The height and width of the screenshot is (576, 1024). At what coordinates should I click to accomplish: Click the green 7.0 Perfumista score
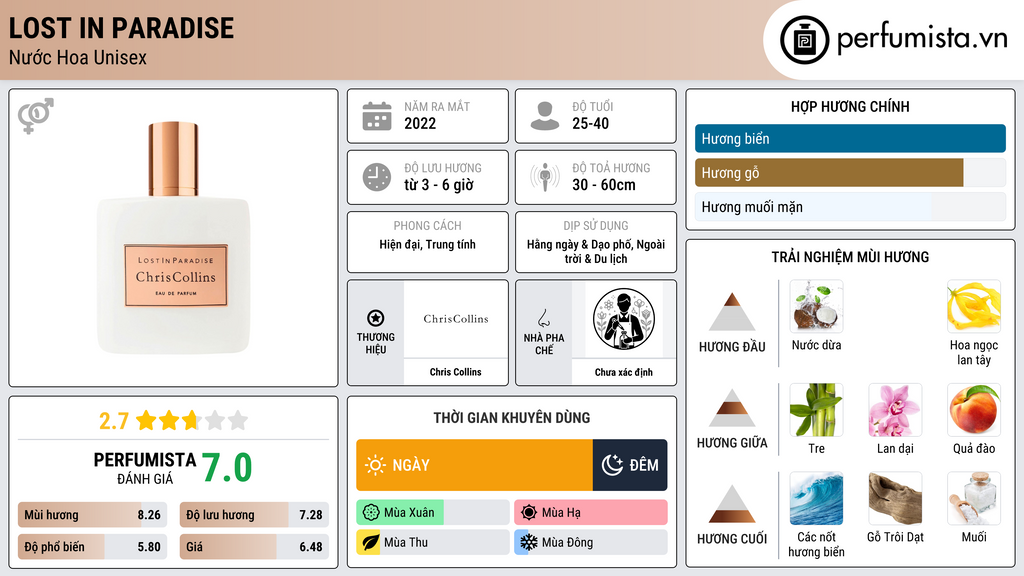(227, 468)
